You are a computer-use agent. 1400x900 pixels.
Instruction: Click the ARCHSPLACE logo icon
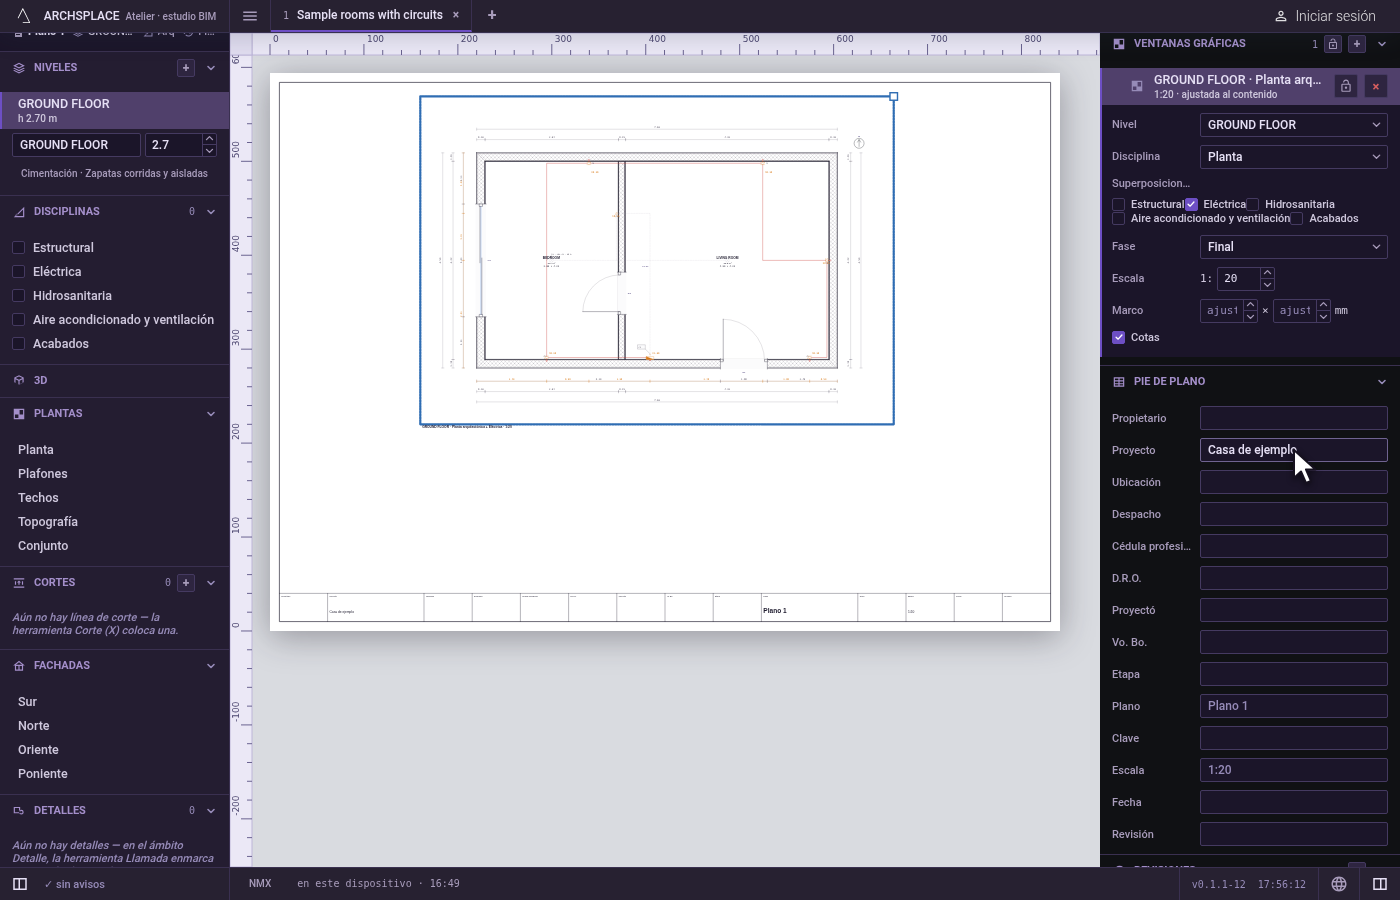point(24,16)
